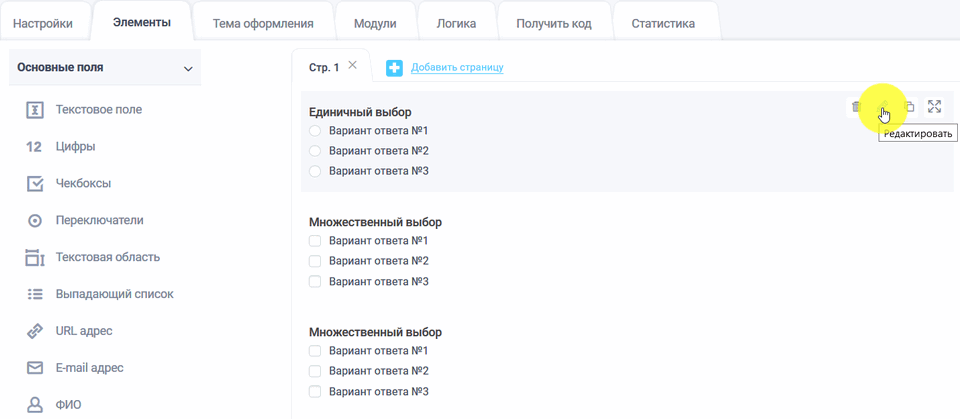Viewport: 960px width, 419px height.
Task: Add a Переключатели element label
Action: coord(100,221)
